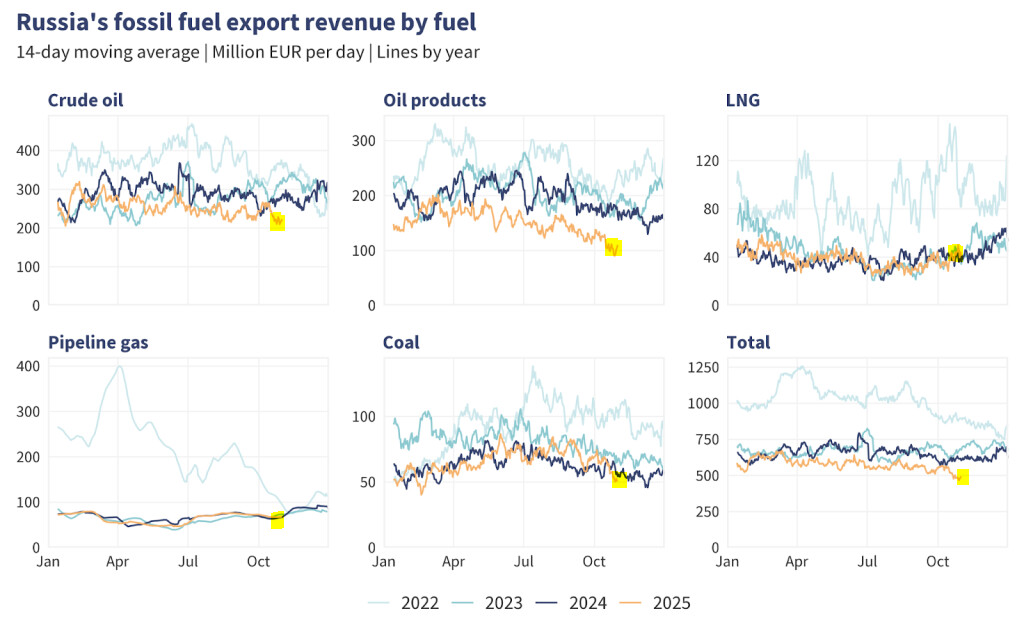The height and width of the screenshot is (624, 1023).
Task: Click the Pipeline gas panel heading
Action: pos(98,343)
